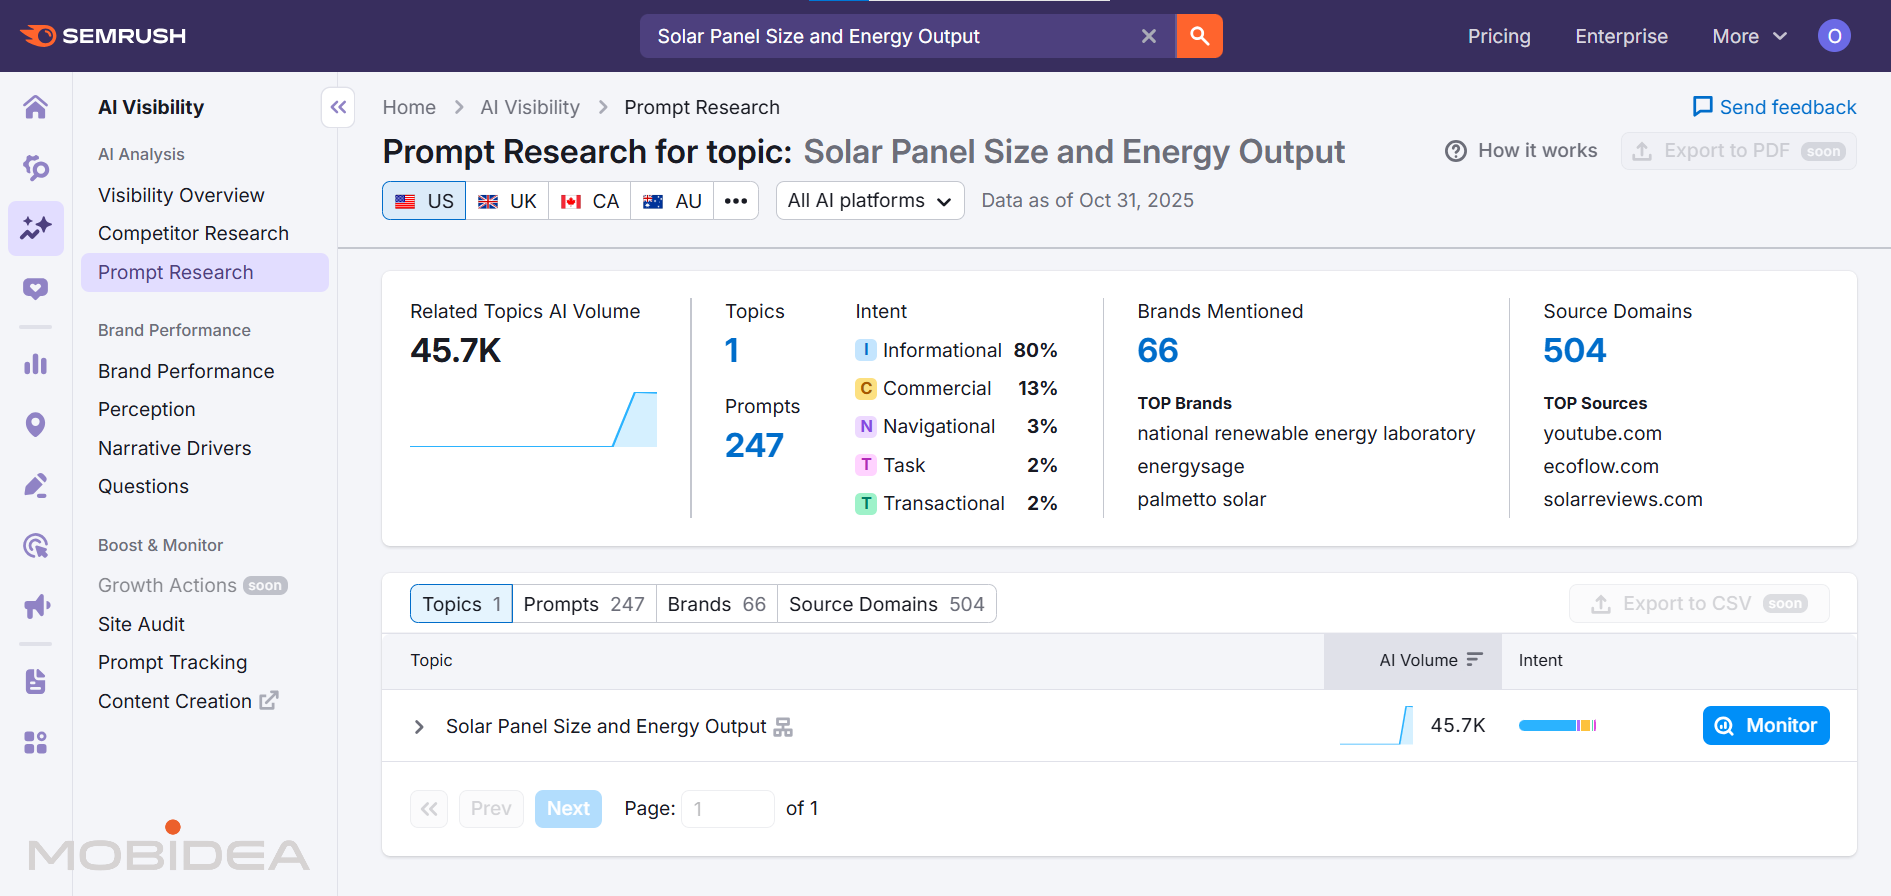Click the Commercial intent badge
1891x896 pixels.
click(866, 388)
